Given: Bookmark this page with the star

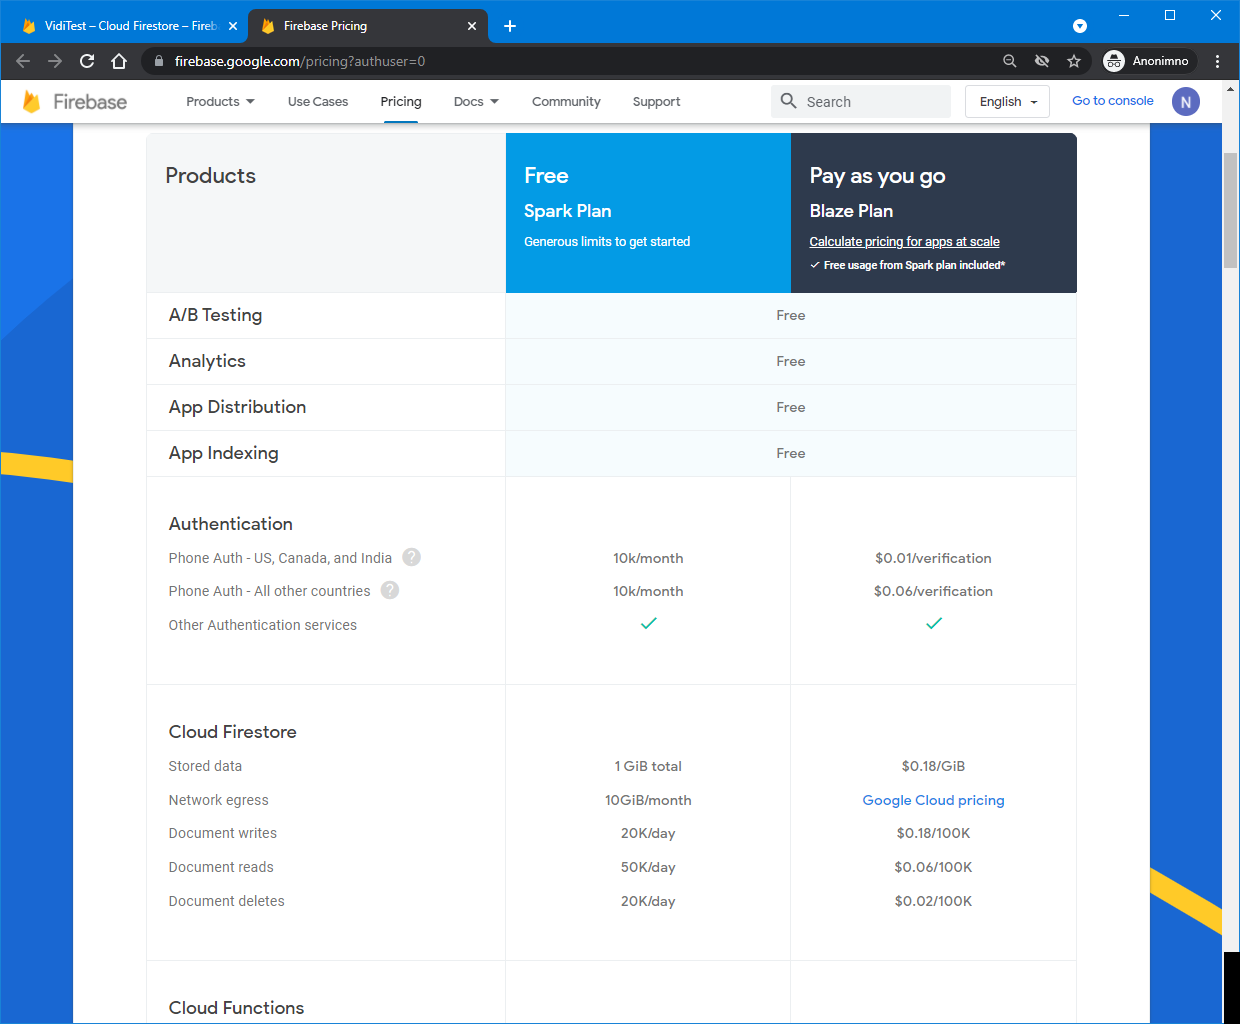Looking at the screenshot, I should 1074,61.
